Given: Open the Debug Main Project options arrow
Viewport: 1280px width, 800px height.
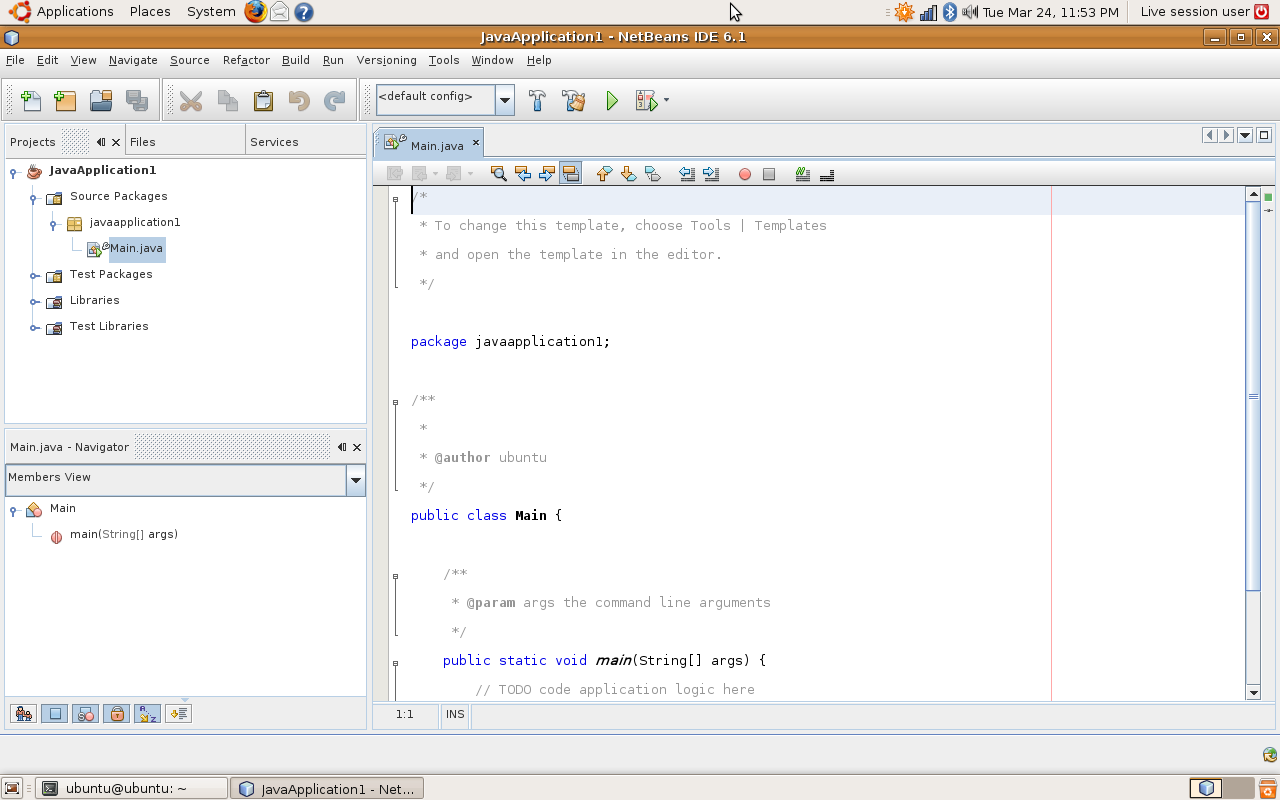Looking at the screenshot, I should [x=667, y=100].
